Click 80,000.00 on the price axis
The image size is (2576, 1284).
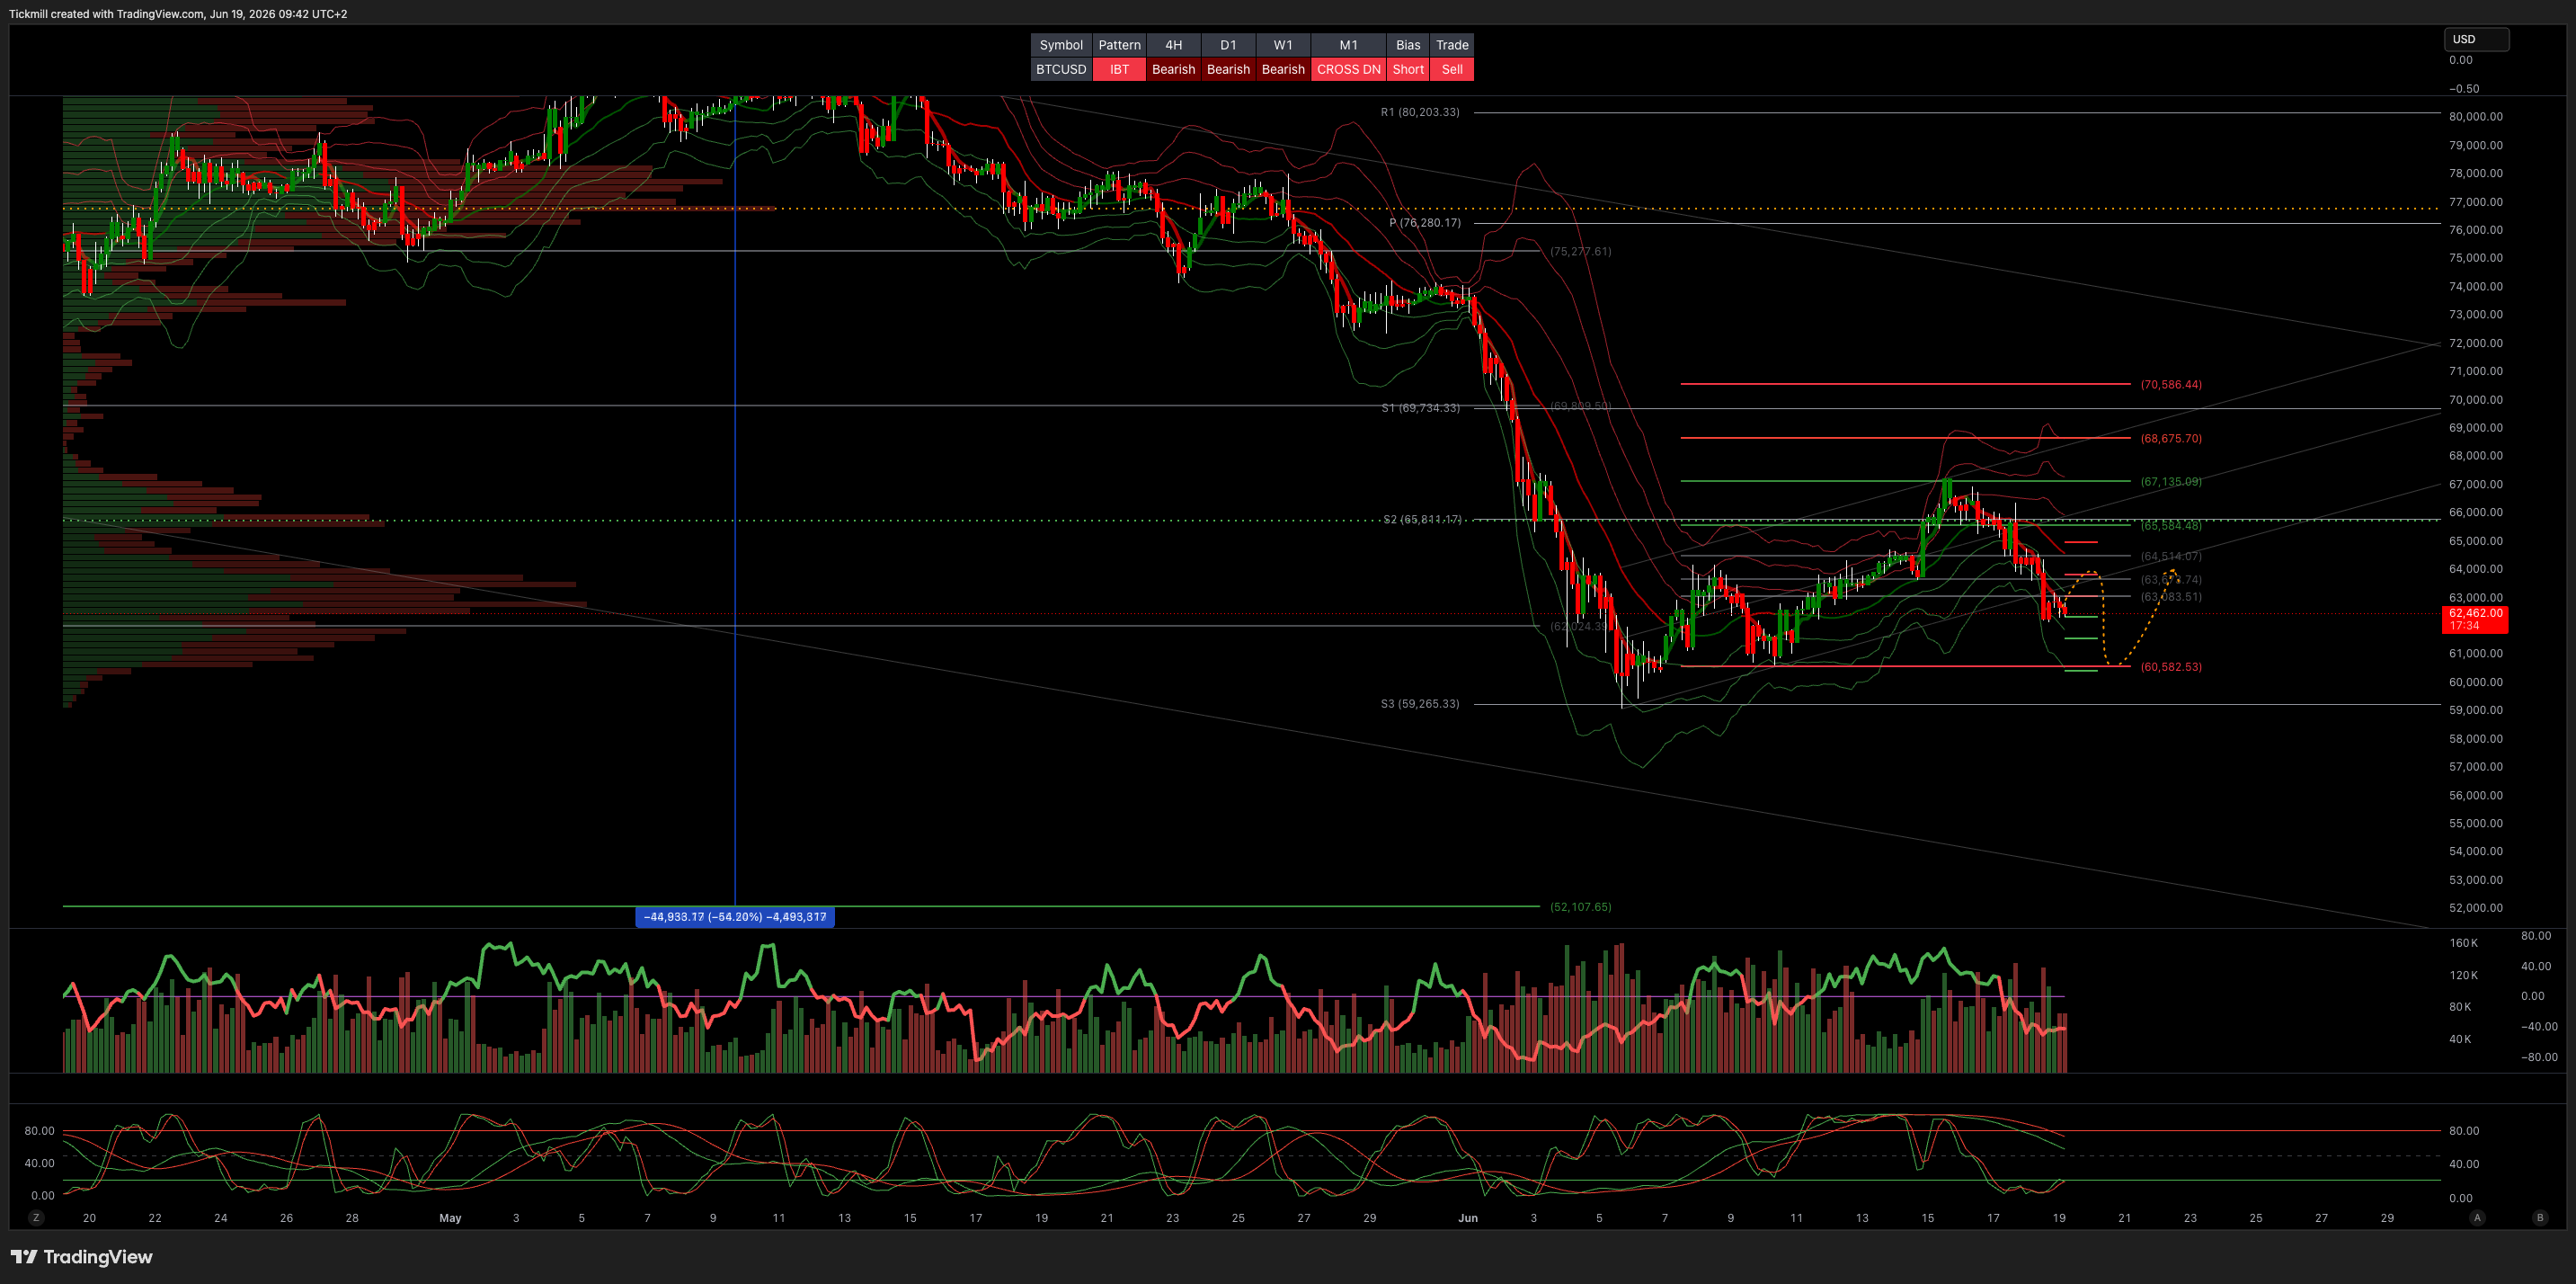click(2475, 116)
